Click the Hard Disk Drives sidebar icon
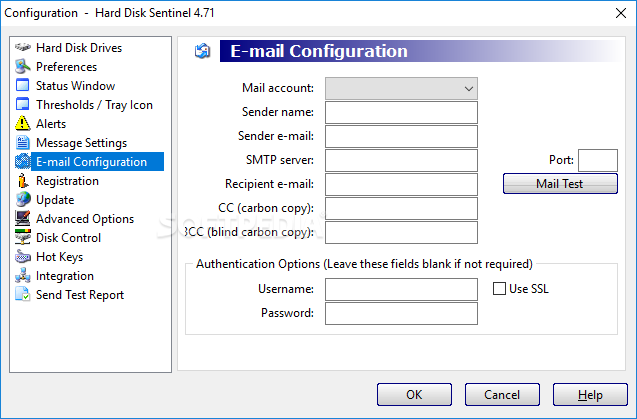The image size is (637, 419). (23, 47)
